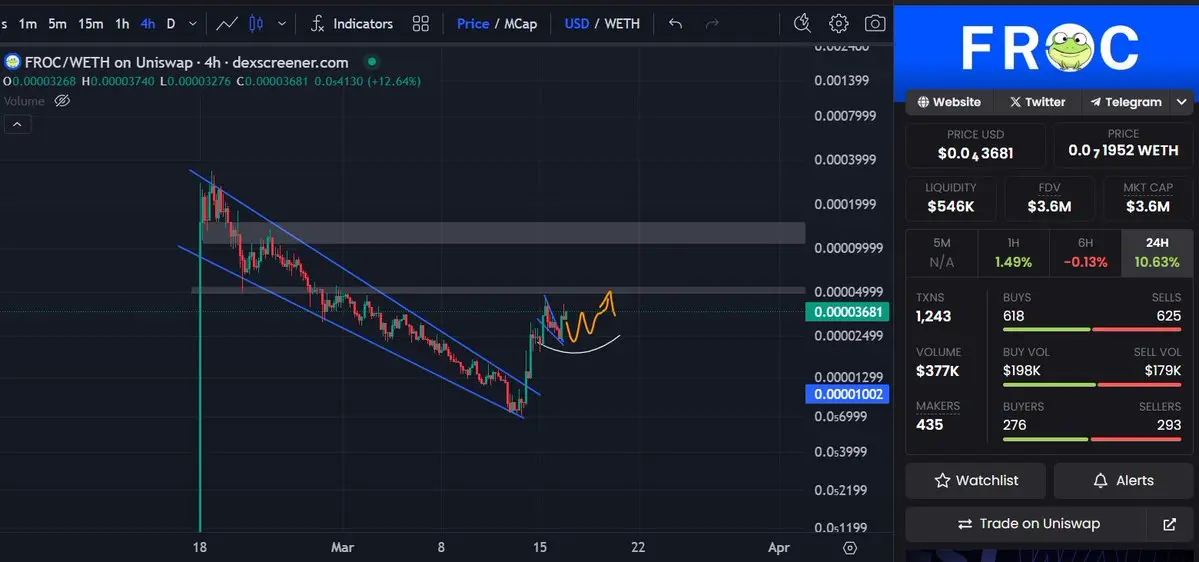1199x562 pixels.
Task: Select the 15m timeframe
Action: point(90,24)
